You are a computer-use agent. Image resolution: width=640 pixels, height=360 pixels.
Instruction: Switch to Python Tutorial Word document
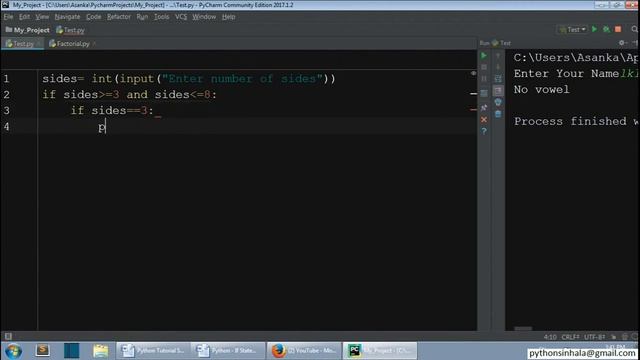153,351
